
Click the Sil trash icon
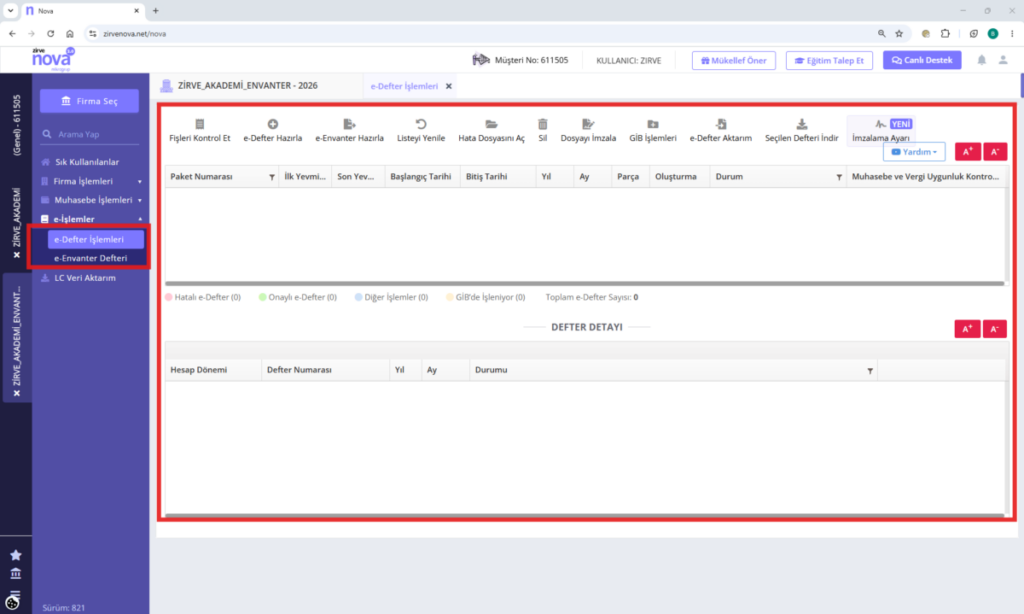coord(543,124)
